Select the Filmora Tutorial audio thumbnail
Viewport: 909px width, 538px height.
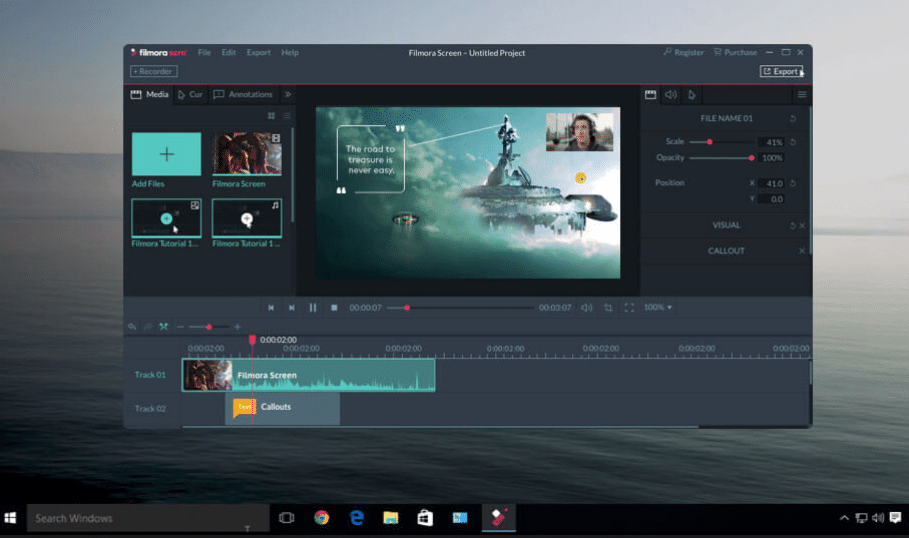(x=247, y=218)
